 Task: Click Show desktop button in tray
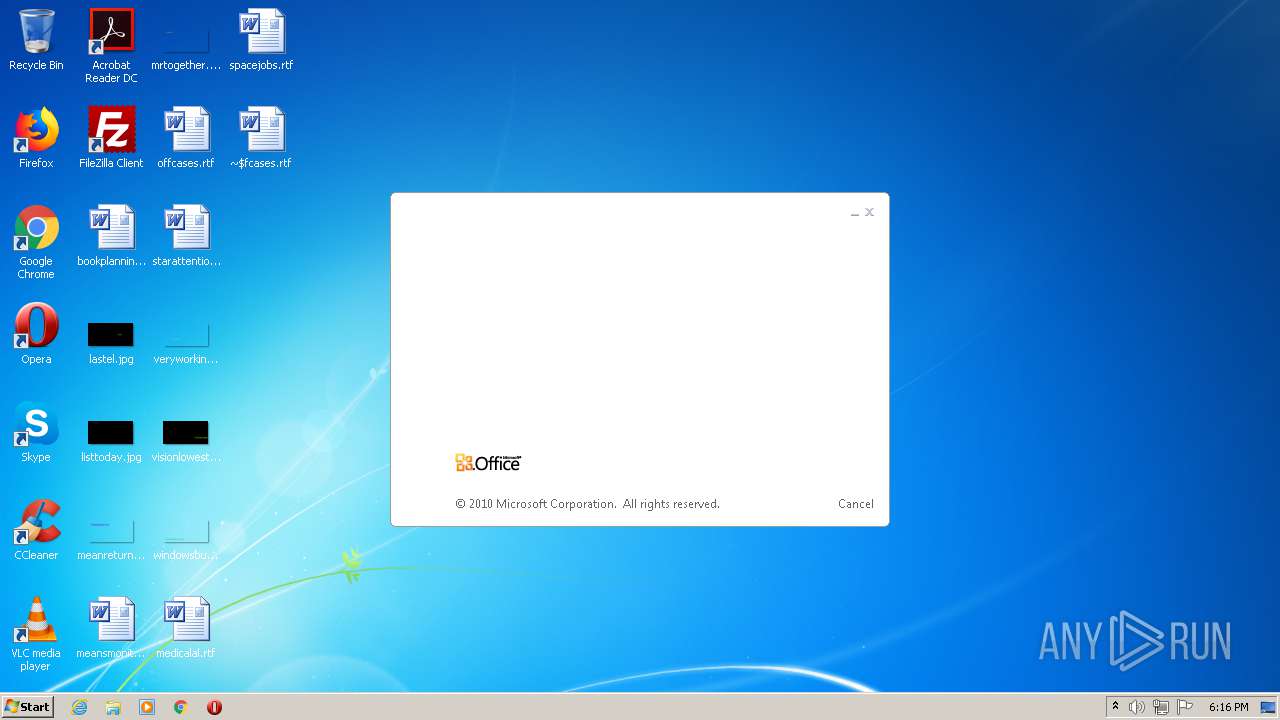coord(1269,707)
